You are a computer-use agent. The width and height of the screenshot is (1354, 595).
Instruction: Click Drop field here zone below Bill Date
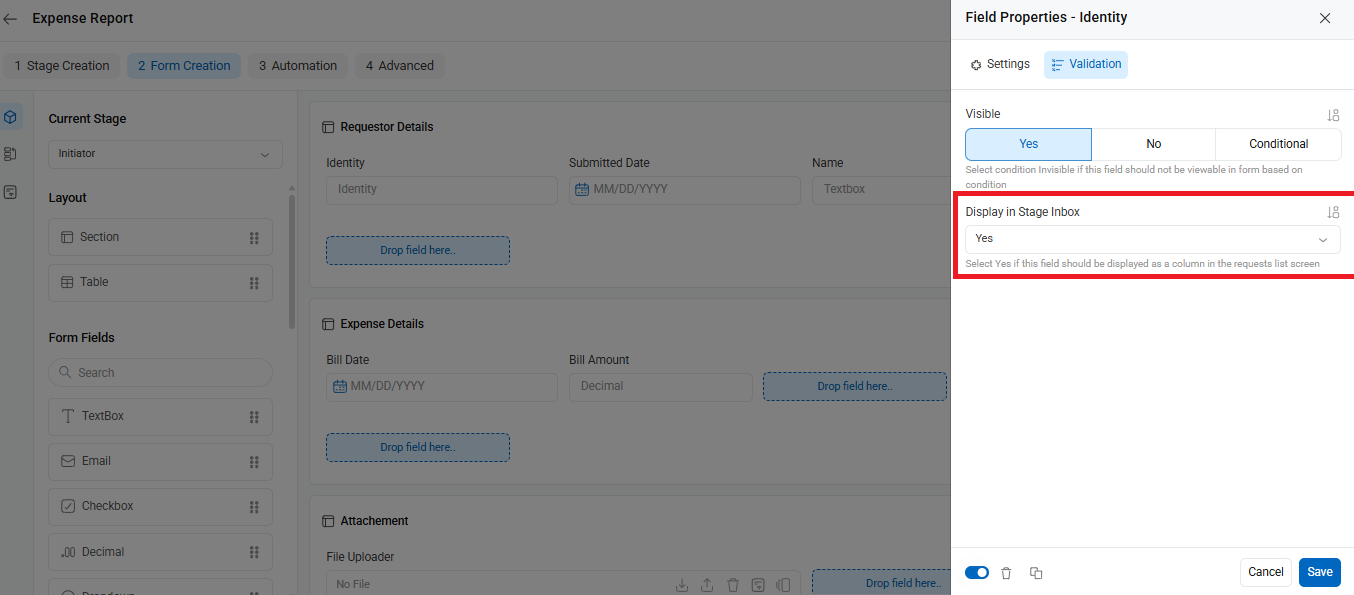click(418, 447)
